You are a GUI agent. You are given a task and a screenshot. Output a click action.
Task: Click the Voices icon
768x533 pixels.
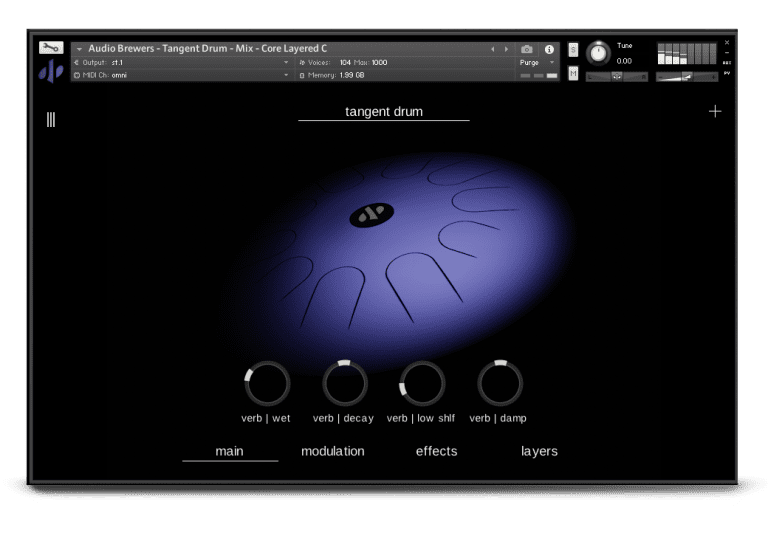(x=302, y=62)
